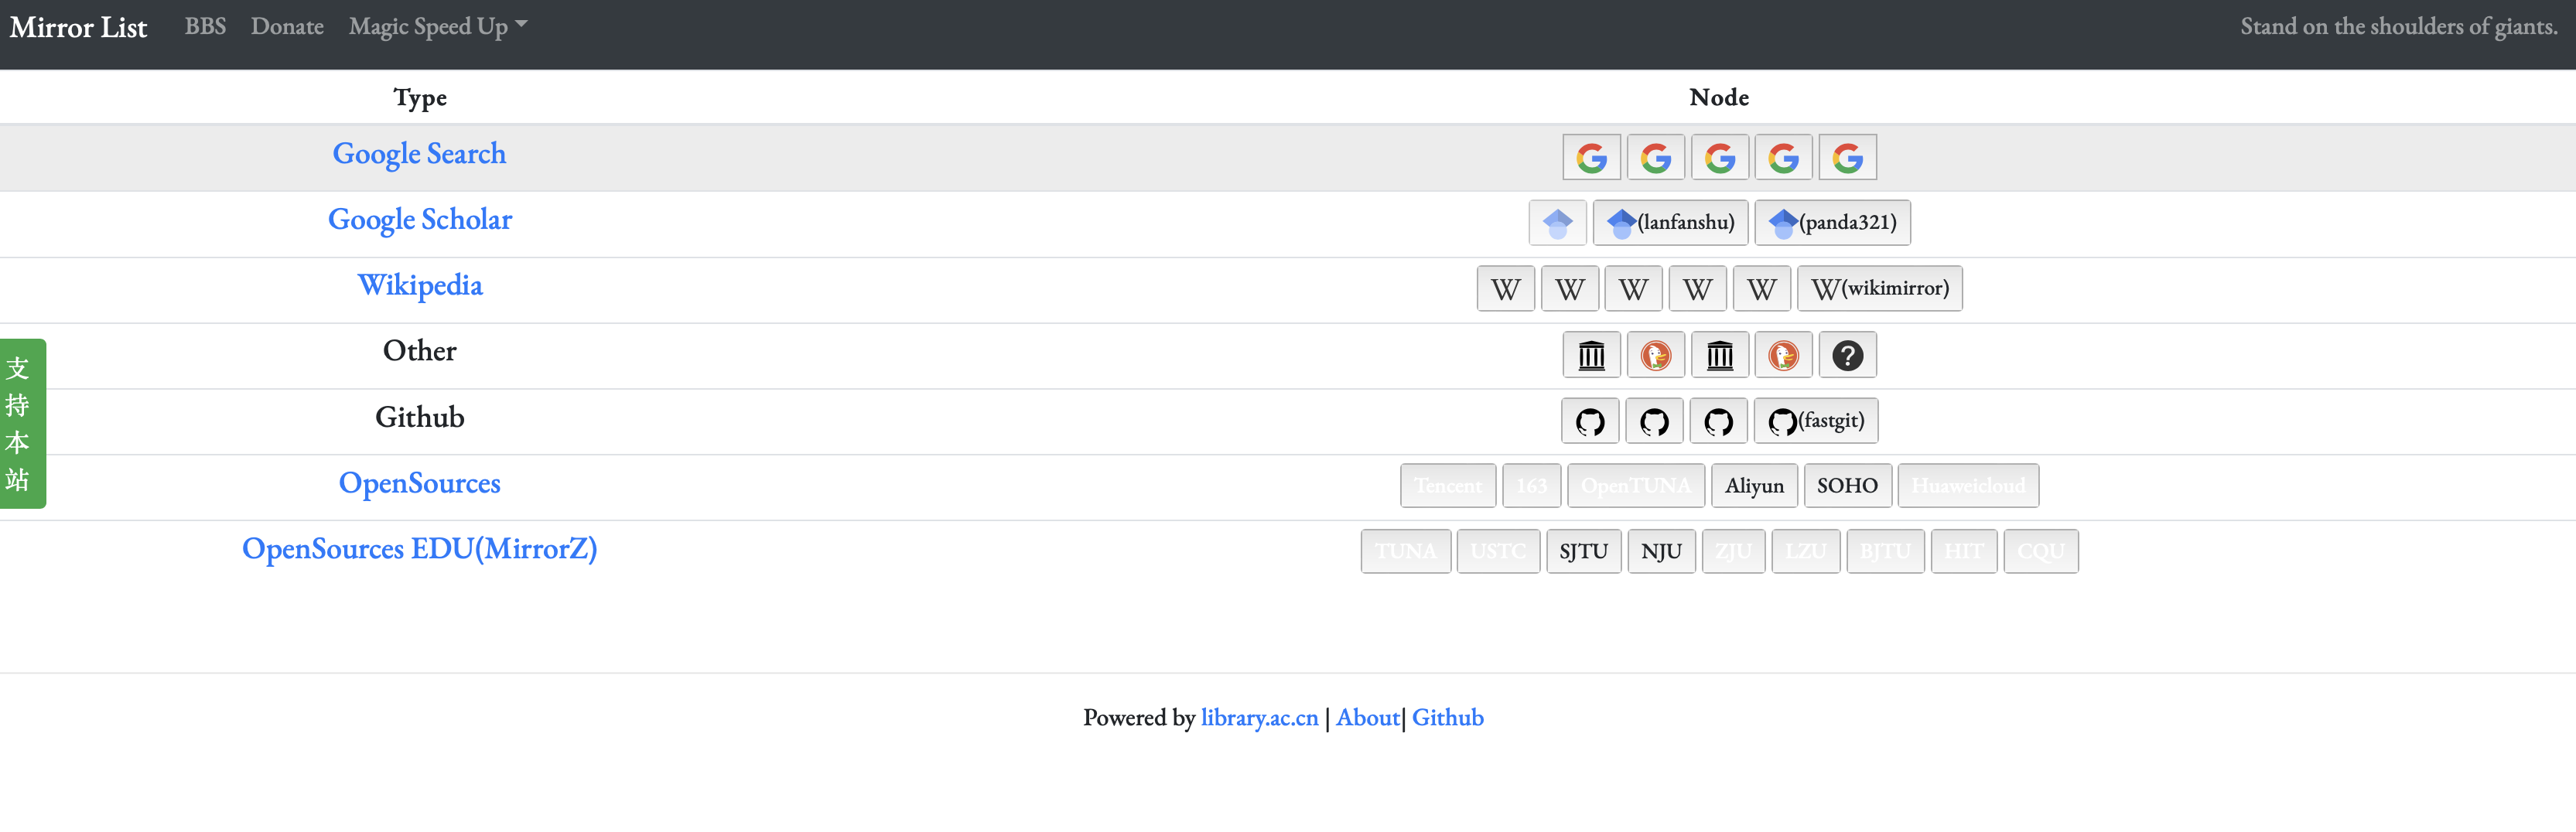
Task: Open the About footer link
Action: [1367, 718]
